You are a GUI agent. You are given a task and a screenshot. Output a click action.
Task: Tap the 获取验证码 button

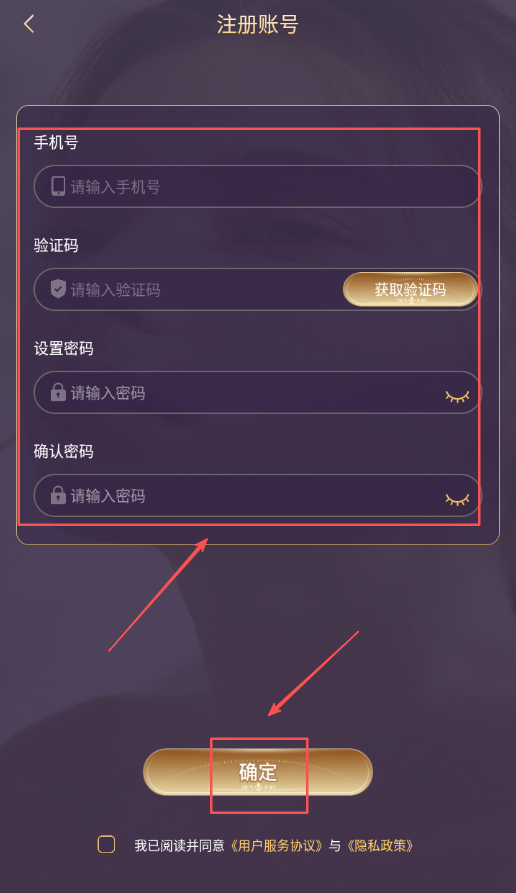pos(410,289)
